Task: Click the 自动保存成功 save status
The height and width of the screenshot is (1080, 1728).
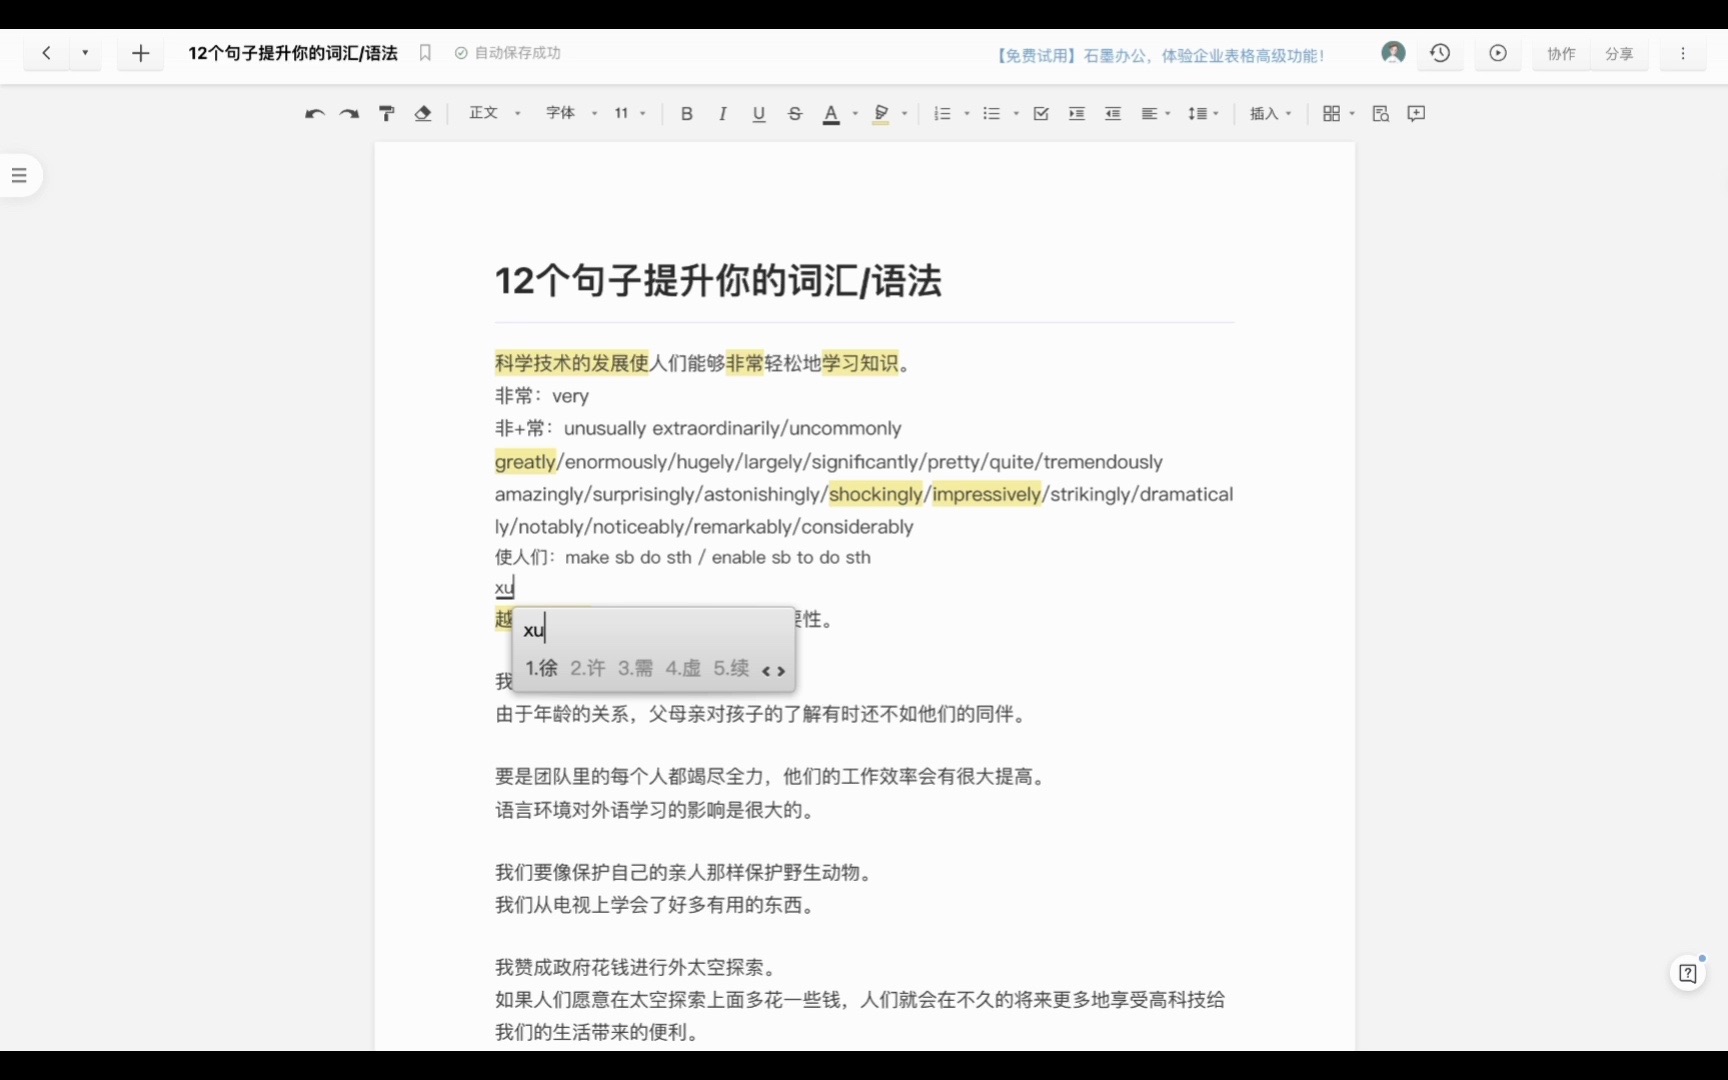Action: click(508, 53)
